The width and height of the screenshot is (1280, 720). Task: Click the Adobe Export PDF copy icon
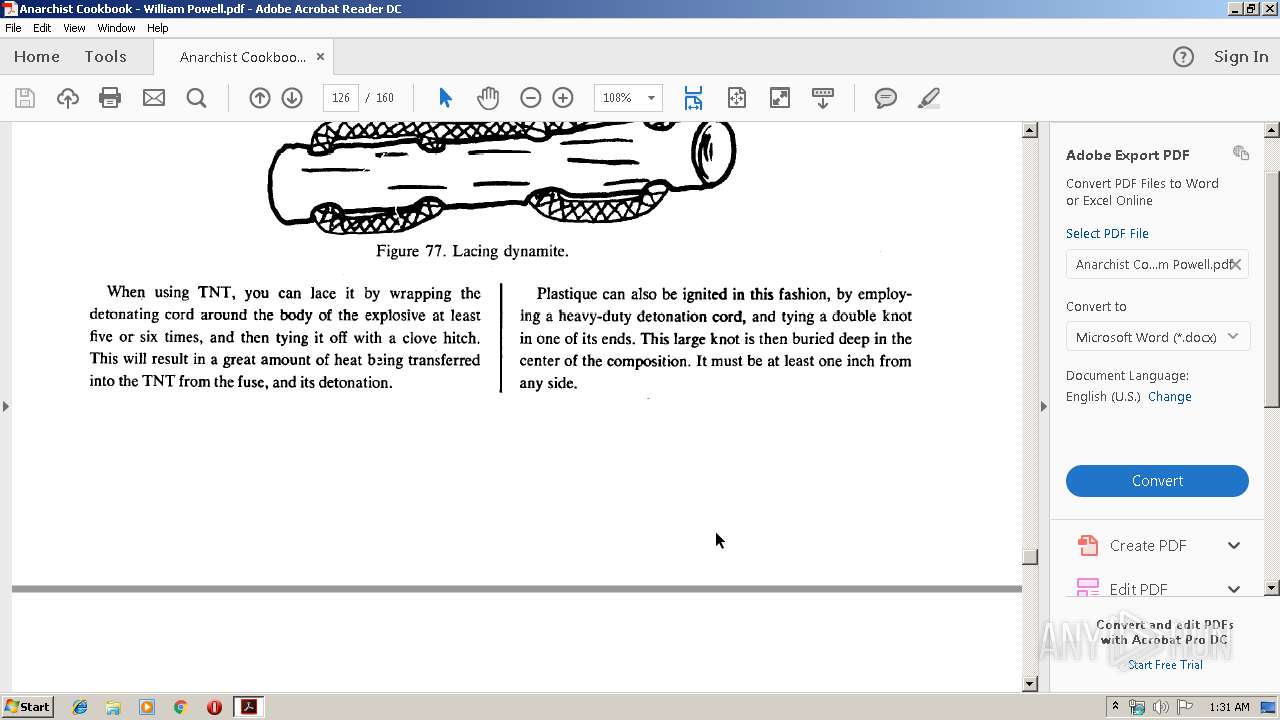(1241, 153)
